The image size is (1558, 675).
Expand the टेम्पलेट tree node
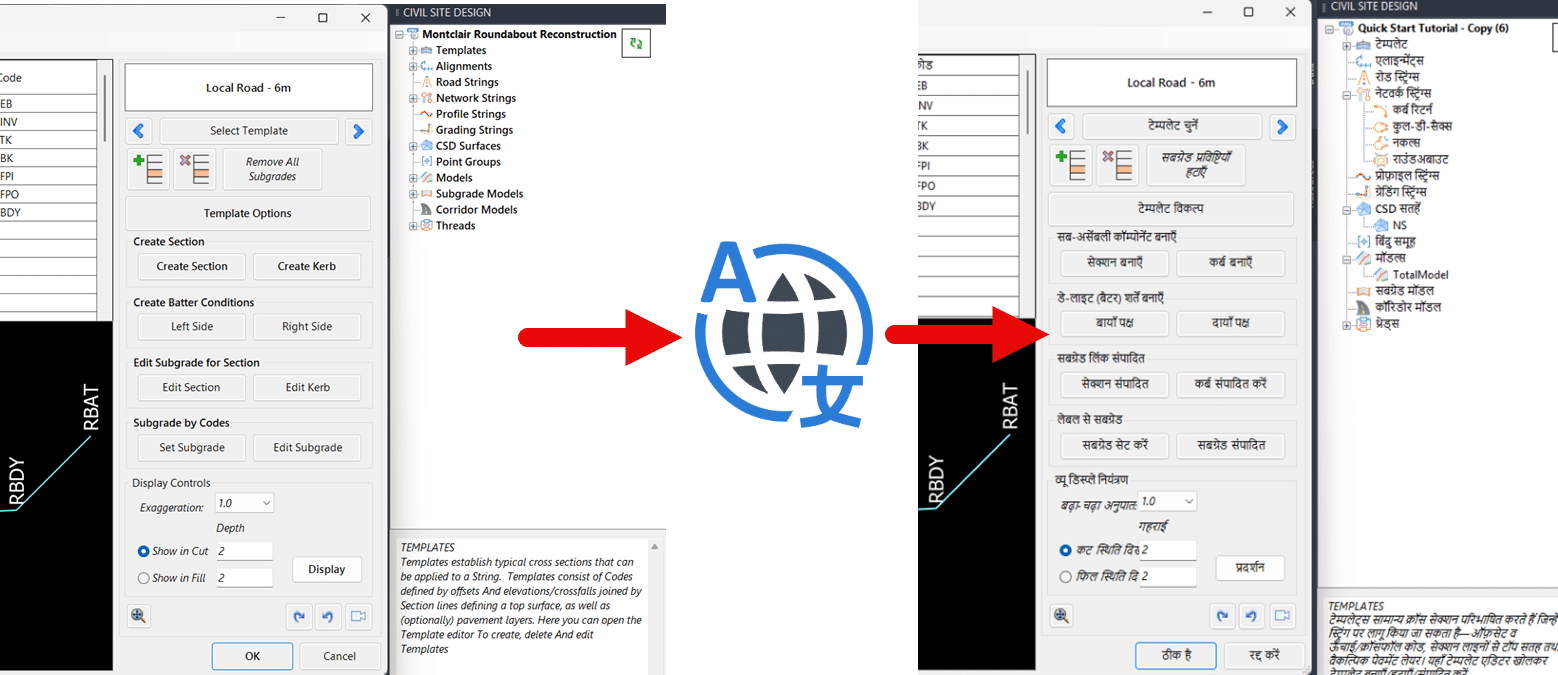click(1347, 45)
